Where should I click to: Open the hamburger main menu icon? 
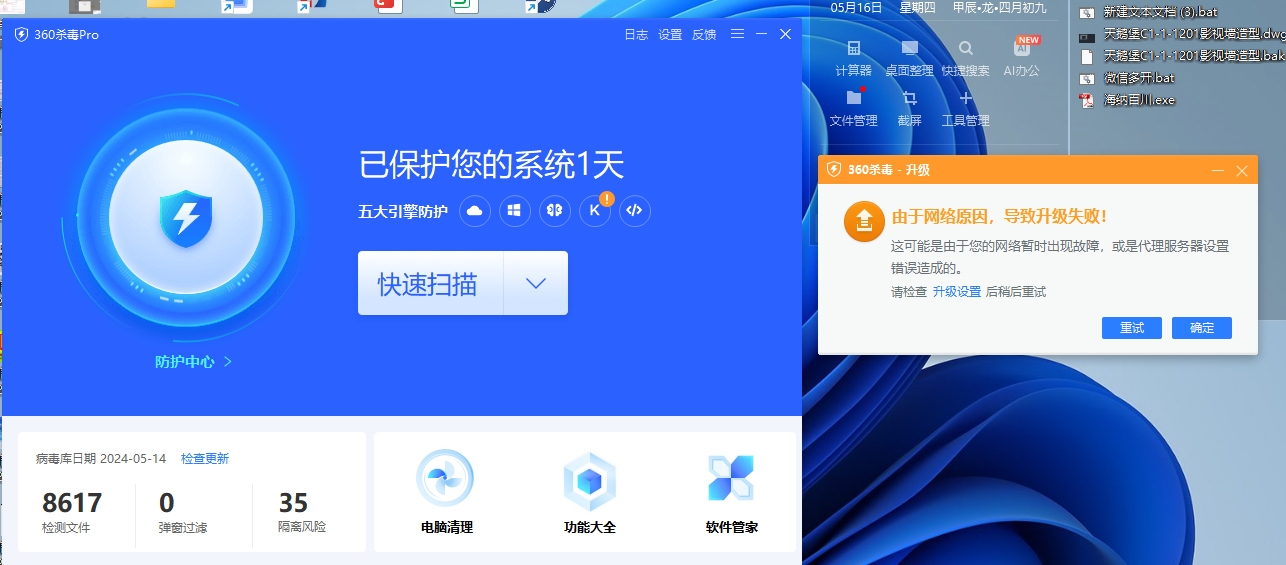(737, 34)
